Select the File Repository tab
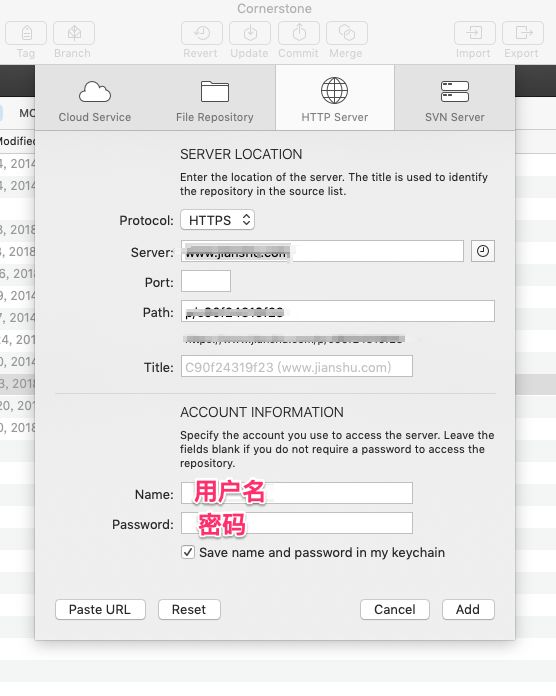Viewport: 556px width, 696px height. [215, 99]
